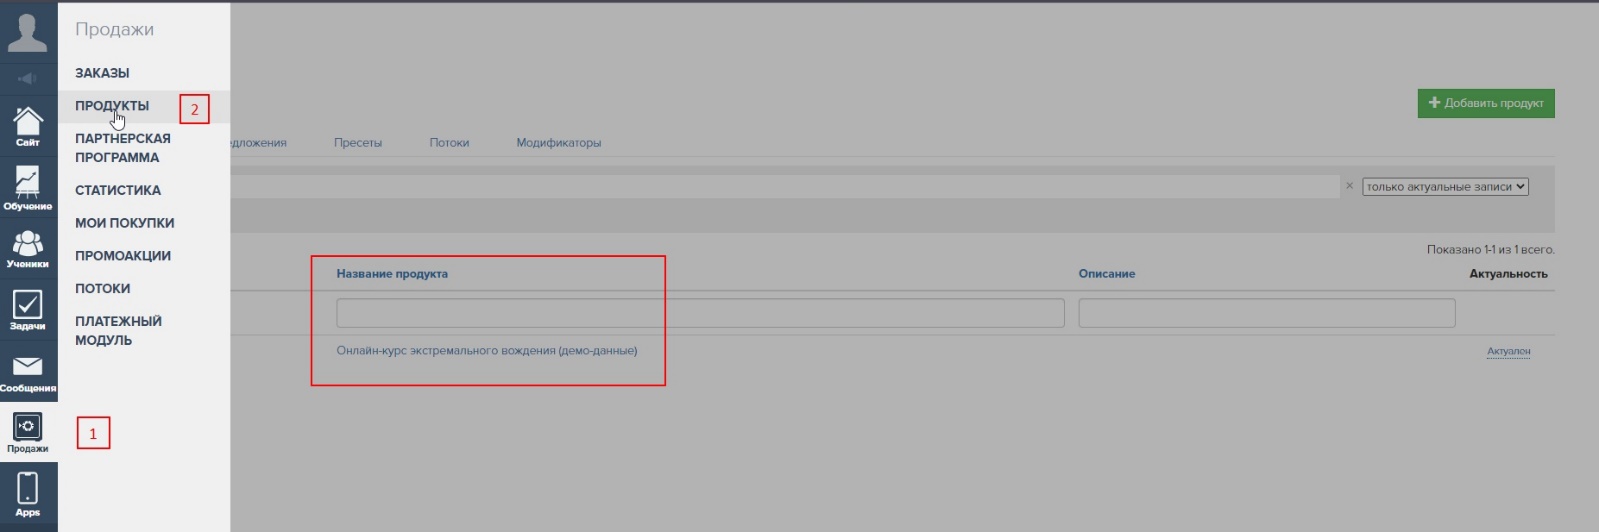Clear the search with the × icon

click(x=1349, y=186)
